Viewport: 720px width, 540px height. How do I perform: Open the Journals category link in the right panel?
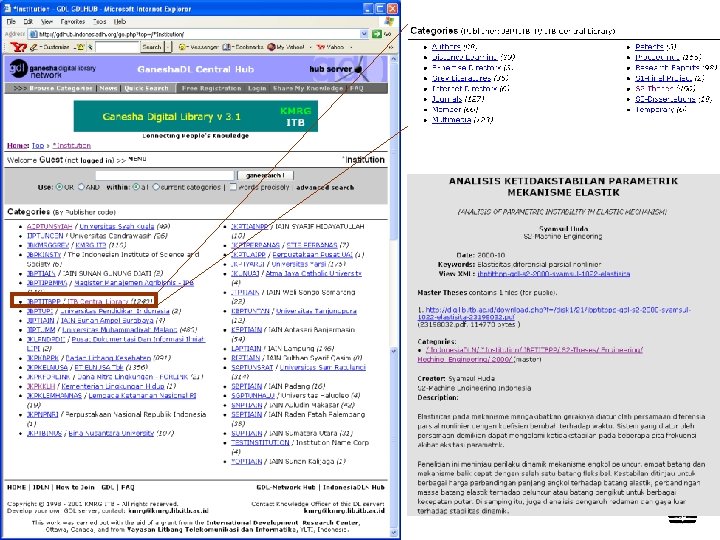[x=447, y=99]
